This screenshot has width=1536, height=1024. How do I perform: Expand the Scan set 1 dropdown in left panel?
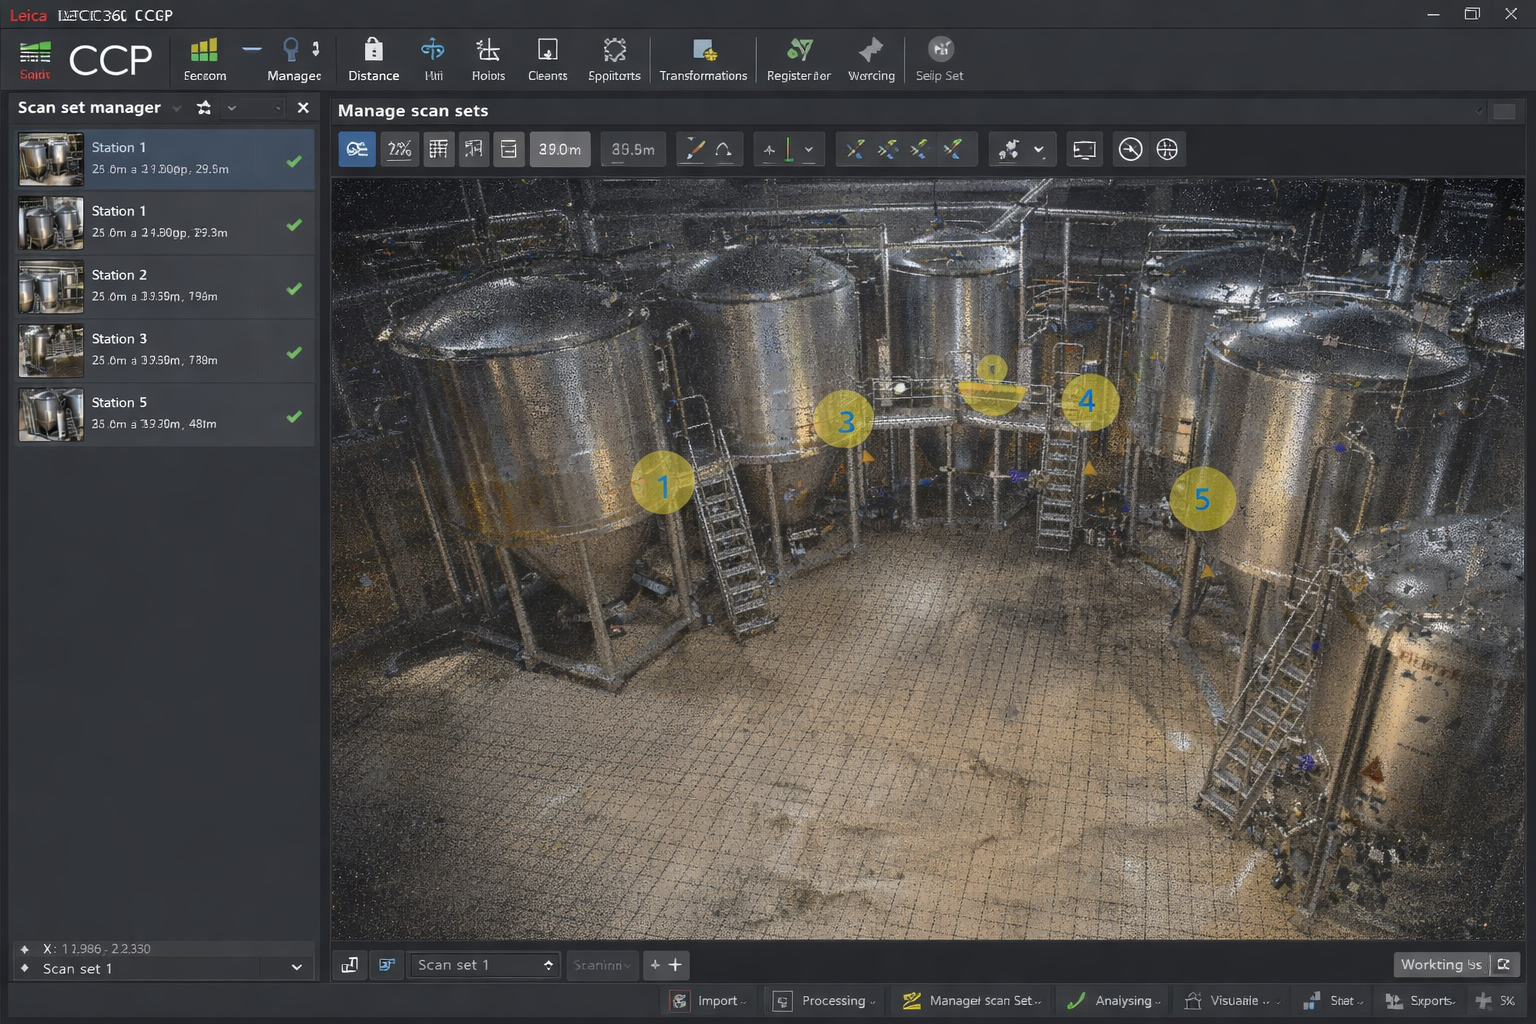[x=296, y=968]
